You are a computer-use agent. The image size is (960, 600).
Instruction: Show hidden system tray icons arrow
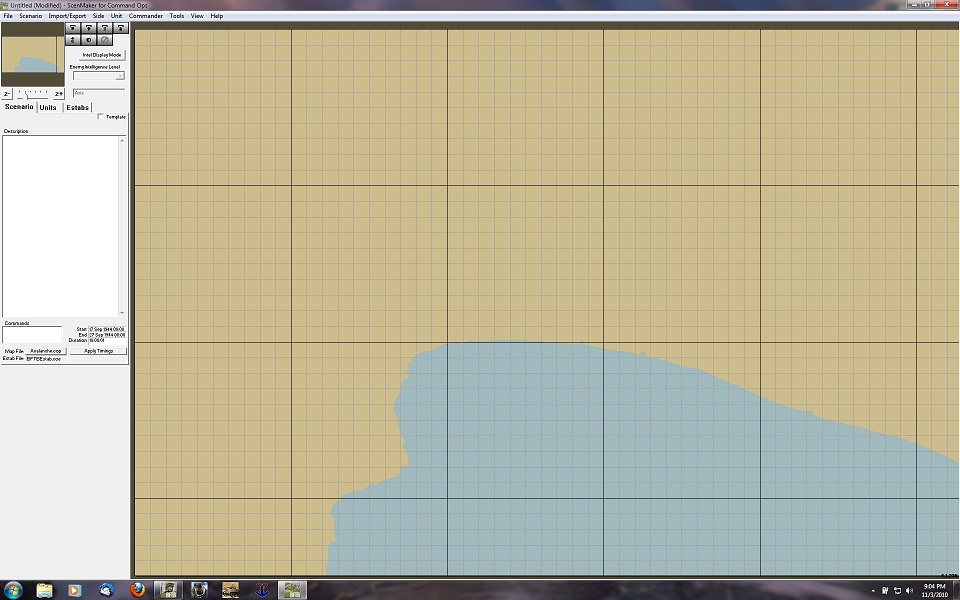tap(873, 591)
